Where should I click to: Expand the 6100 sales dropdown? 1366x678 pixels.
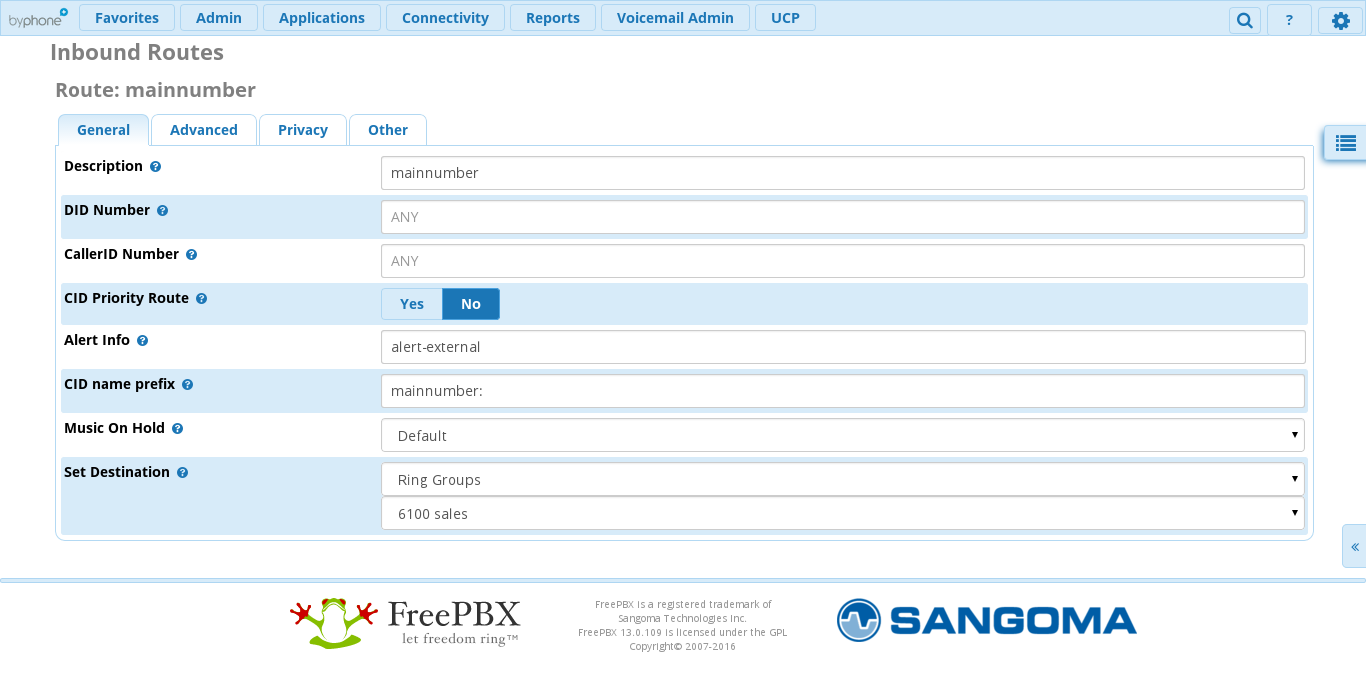pos(843,514)
